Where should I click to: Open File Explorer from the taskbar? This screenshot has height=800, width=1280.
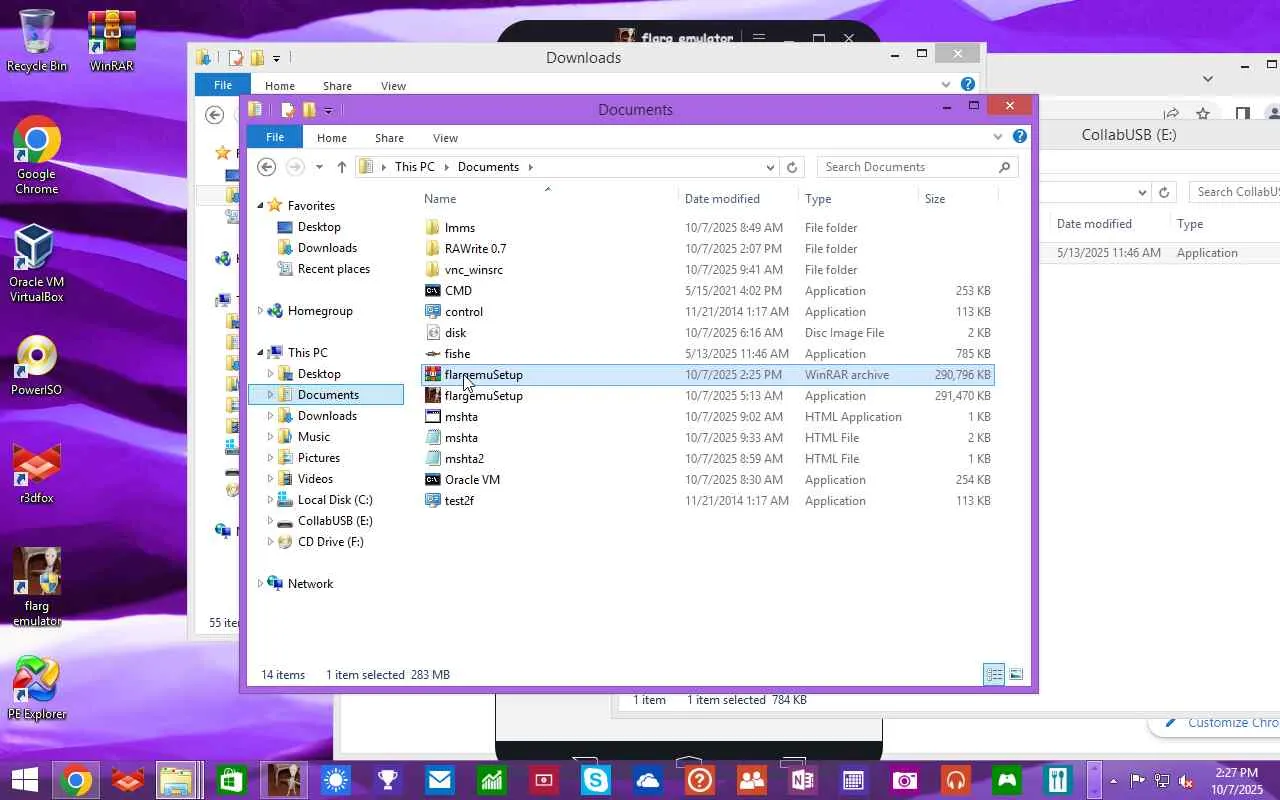coord(178,780)
